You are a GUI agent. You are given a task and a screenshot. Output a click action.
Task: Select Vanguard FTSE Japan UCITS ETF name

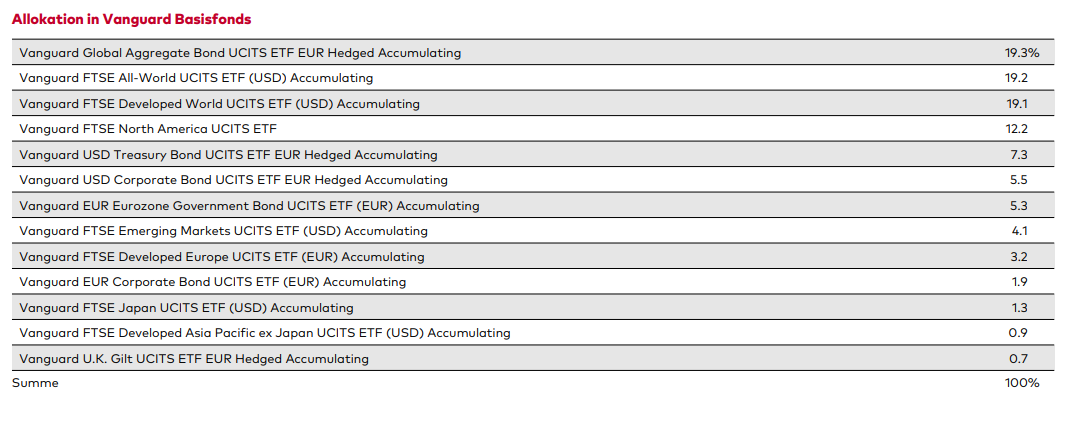coord(186,308)
